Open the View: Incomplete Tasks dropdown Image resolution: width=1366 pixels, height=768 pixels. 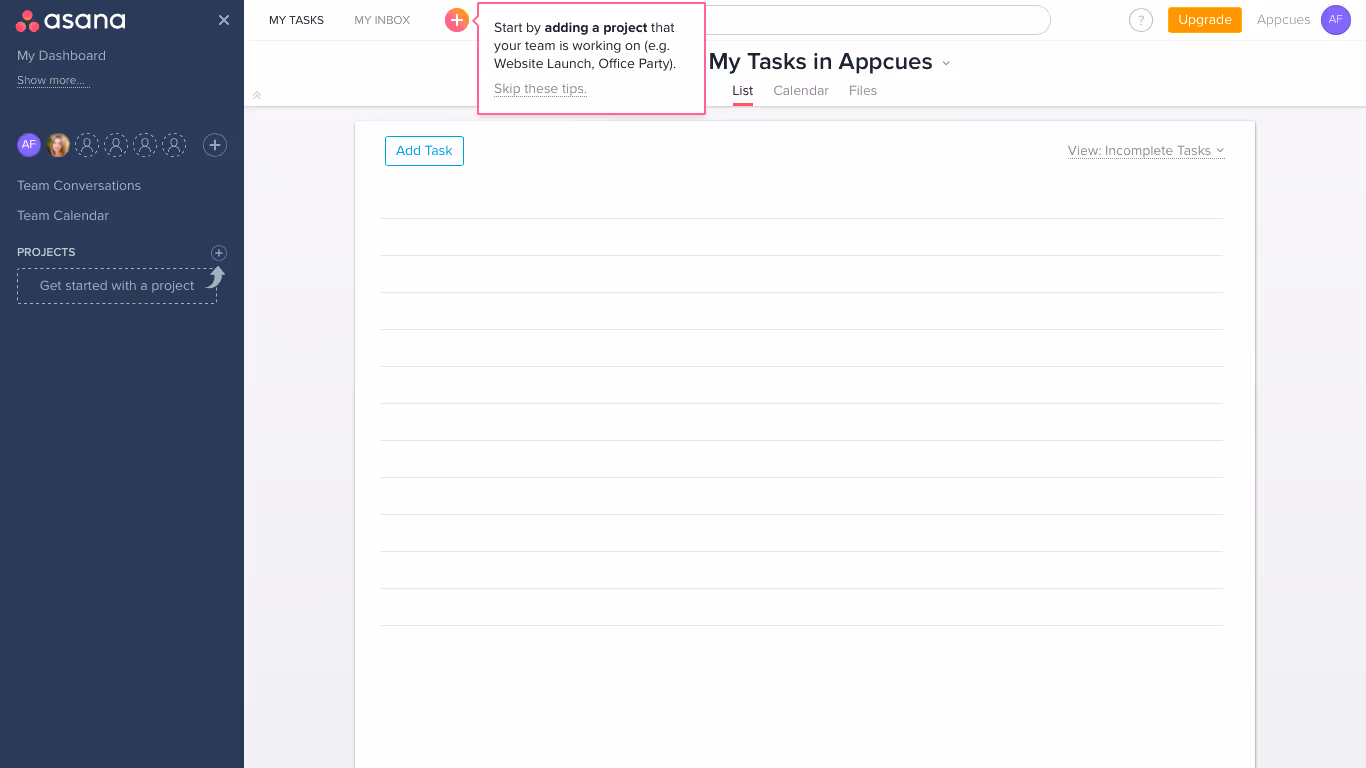tap(1146, 151)
